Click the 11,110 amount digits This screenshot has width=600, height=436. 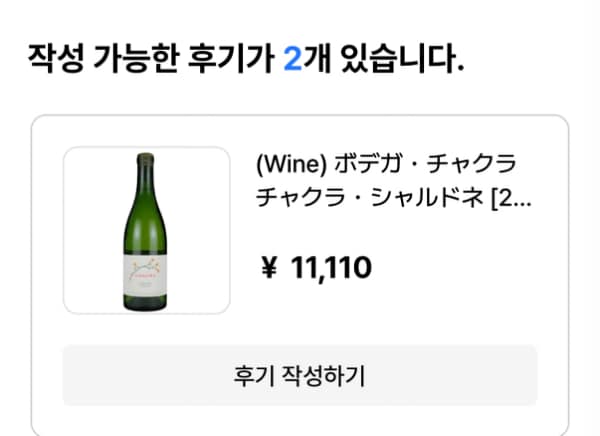pyautogui.click(x=331, y=268)
